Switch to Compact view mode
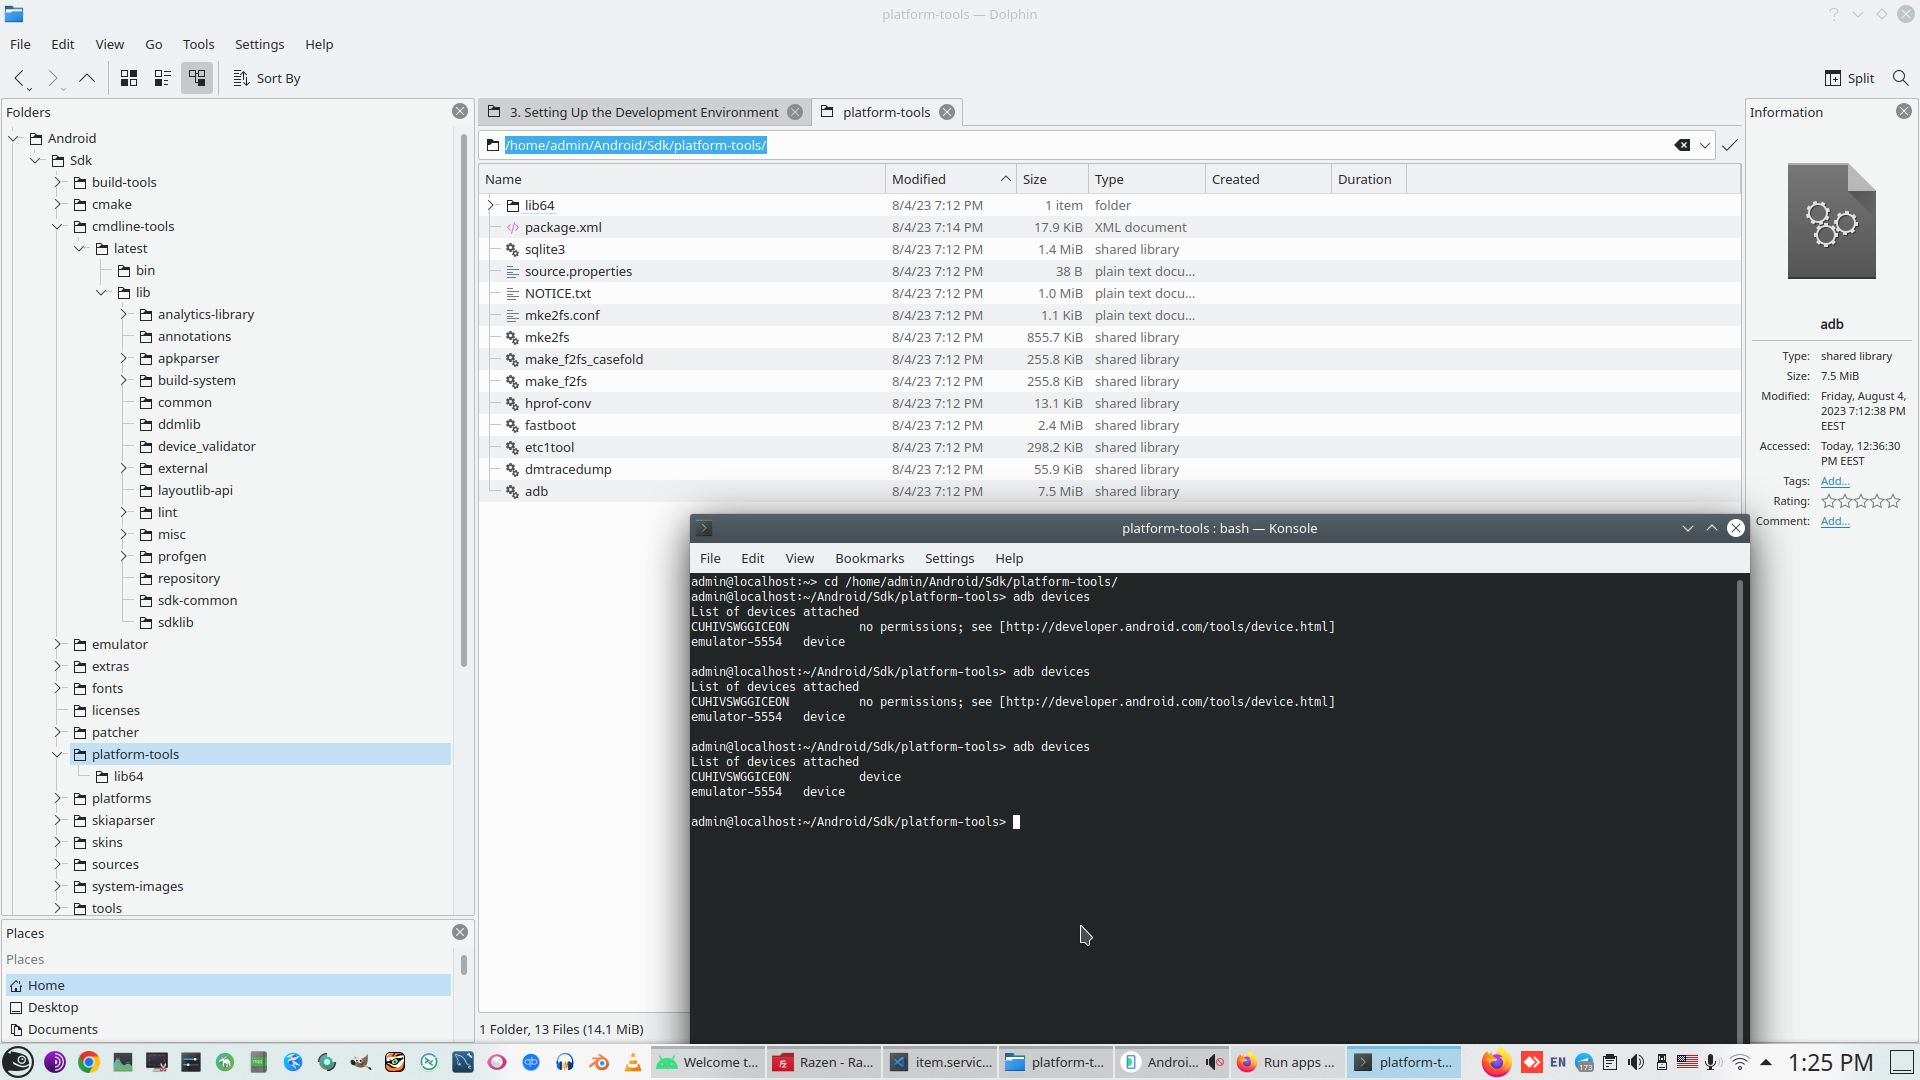Image resolution: width=1920 pixels, height=1080 pixels. pyautogui.click(x=163, y=78)
